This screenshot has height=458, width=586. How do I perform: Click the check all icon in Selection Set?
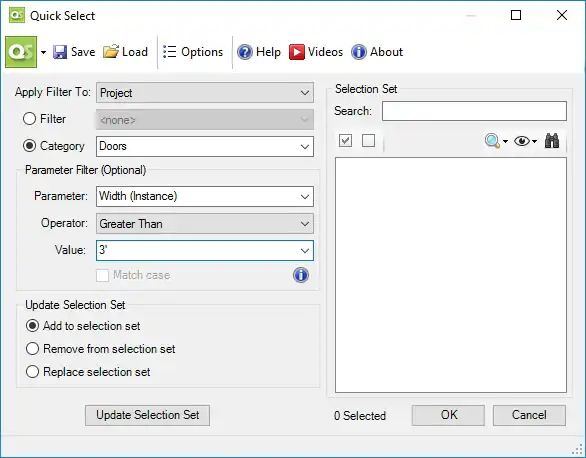pyautogui.click(x=345, y=141)
